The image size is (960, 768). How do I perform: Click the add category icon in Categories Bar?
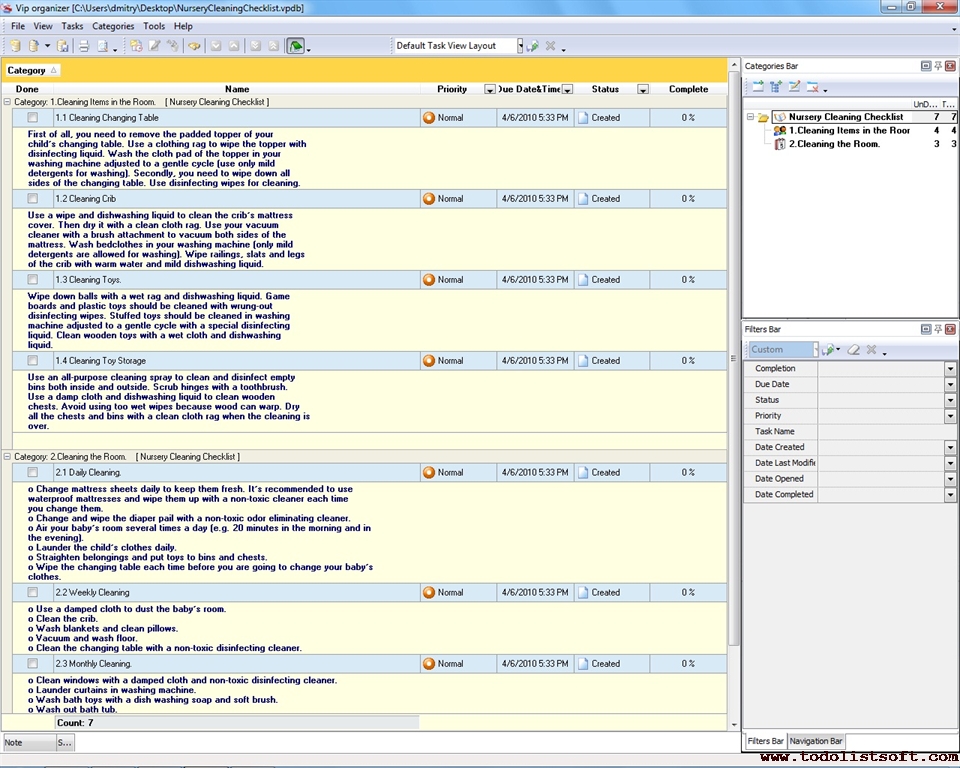(758, 87)
